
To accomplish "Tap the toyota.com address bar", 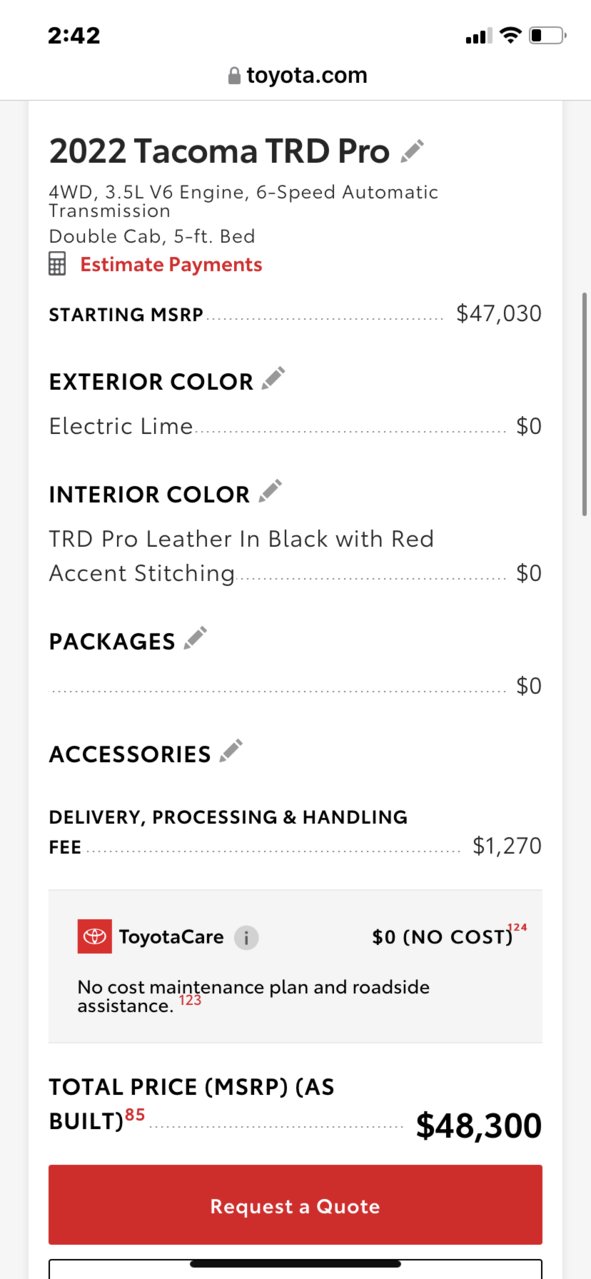I will pyautogui.click(x=296, y=75).
